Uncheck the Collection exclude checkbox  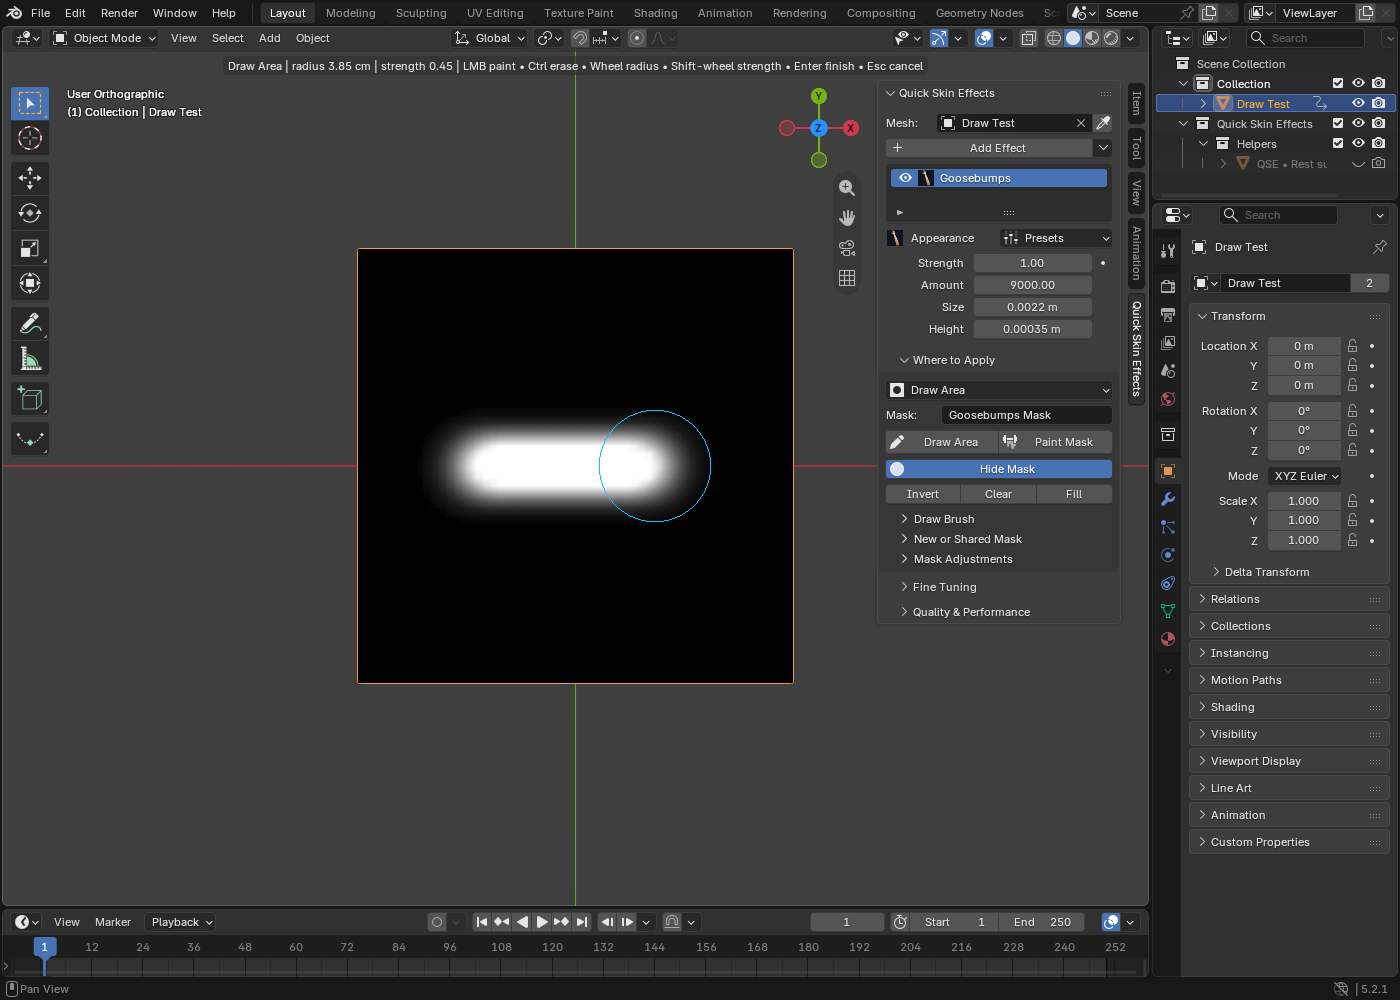[x=1338, y=83]
